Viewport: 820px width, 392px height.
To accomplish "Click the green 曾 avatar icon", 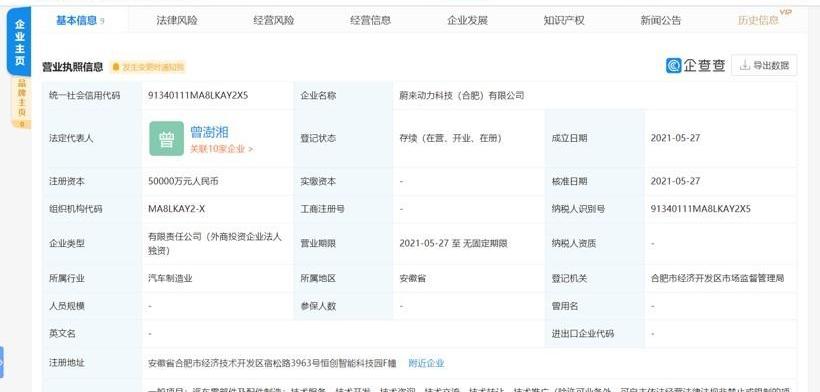I will pyautogui.click(x=166, y=139).
